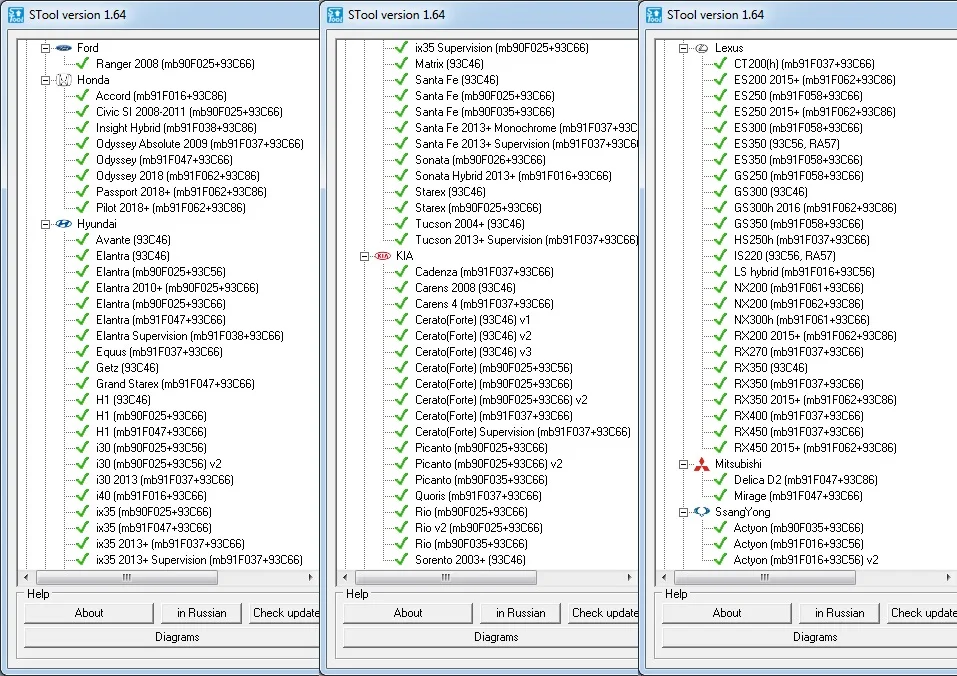
Task: Select GS300h 2016 entry
Action: tap(815, 208)
